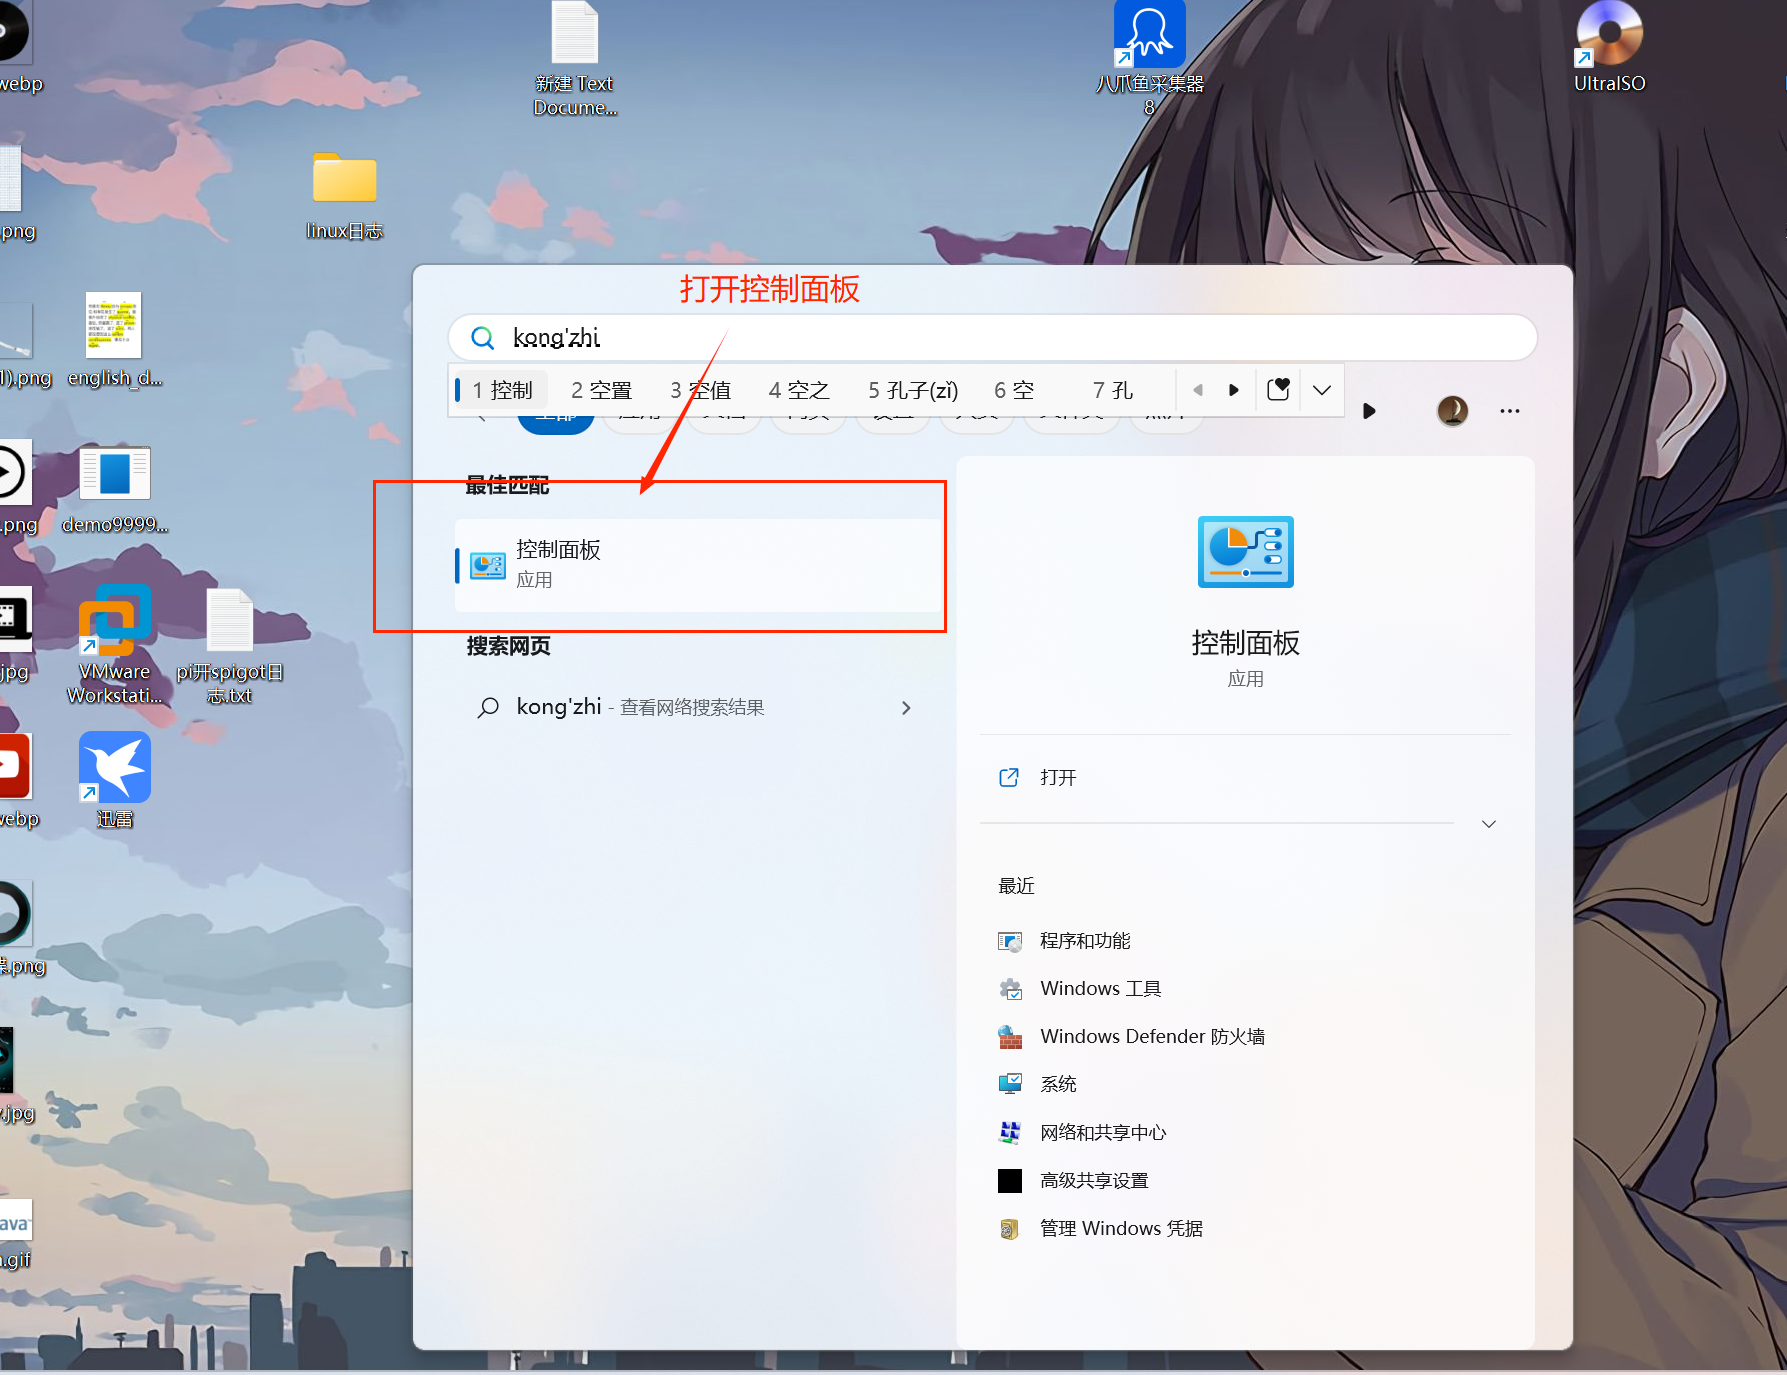The height and width of the screenshot is (1375, 1787).
Task: Open the 控制面板 best match result
Action: pos(698,565)
